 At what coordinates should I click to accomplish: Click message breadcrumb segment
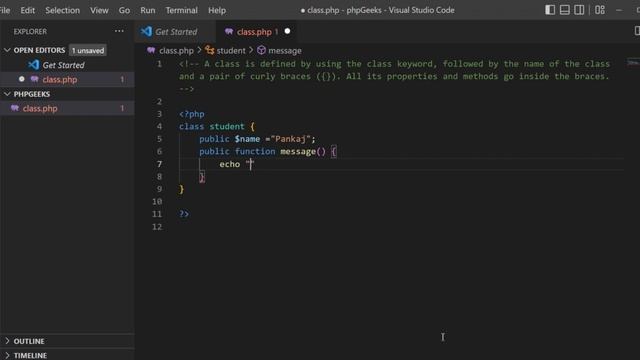tap(285, 51)
